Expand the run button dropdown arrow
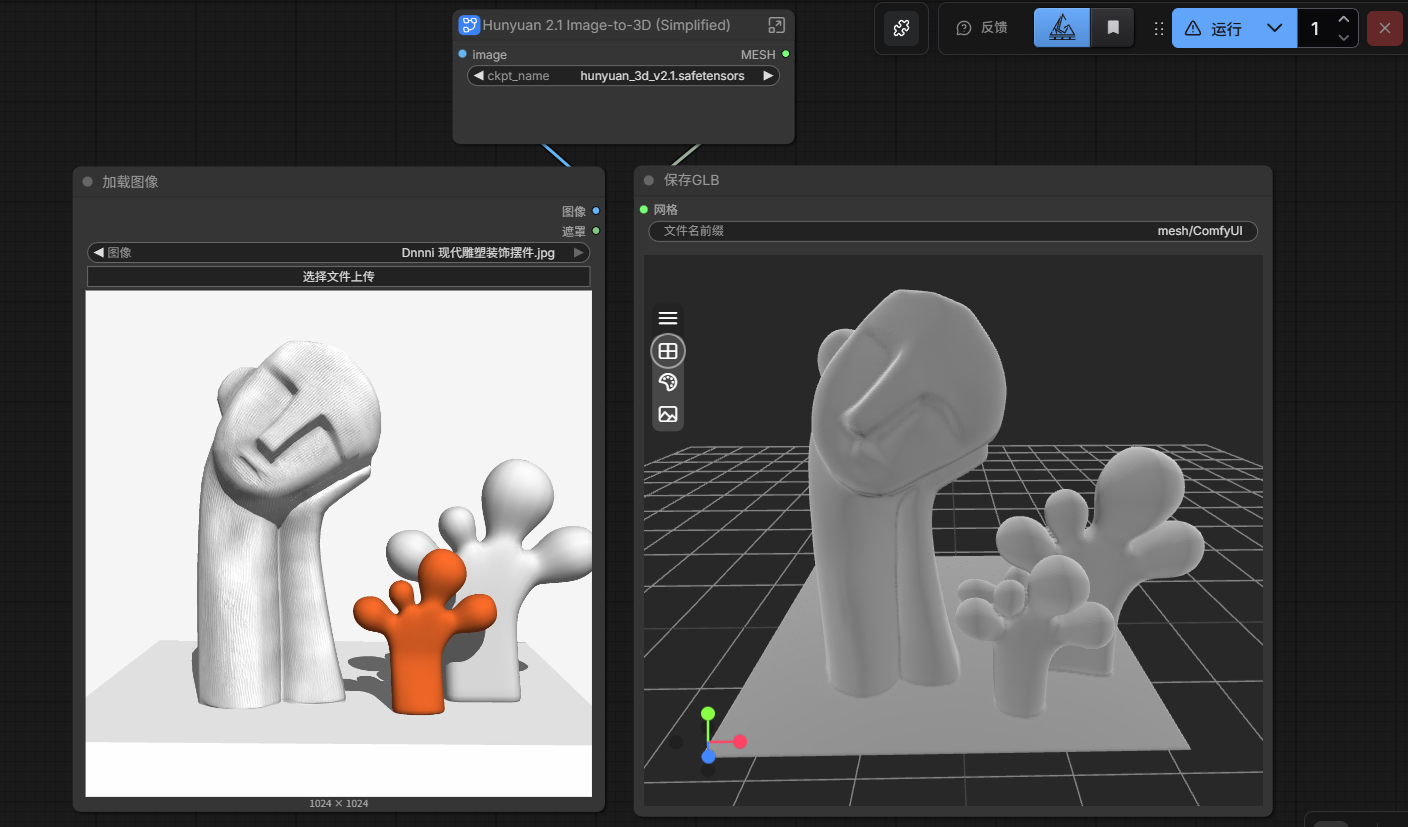This screenshot has width=1408, height=827. click(x=1274, y=28)
